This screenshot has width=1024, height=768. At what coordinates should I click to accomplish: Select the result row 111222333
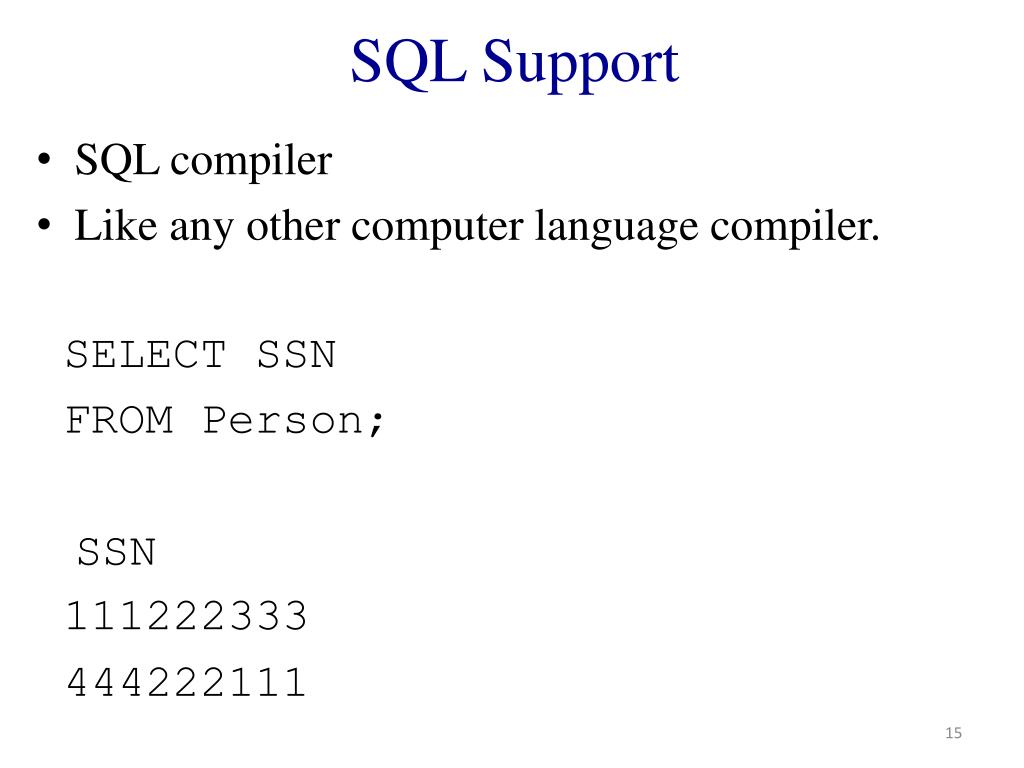point(186,616)
